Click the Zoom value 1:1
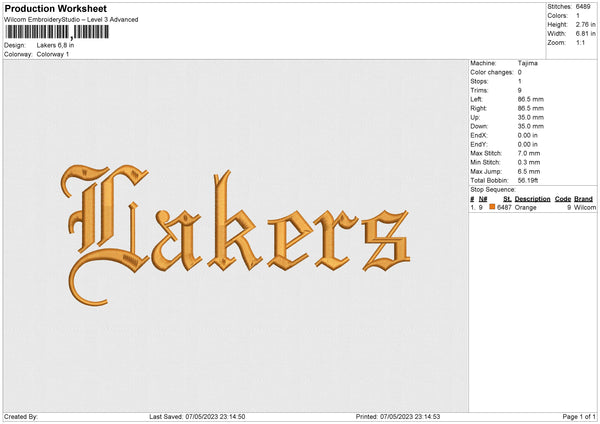This screenshot has width=600, height=424. click(580, 42)
